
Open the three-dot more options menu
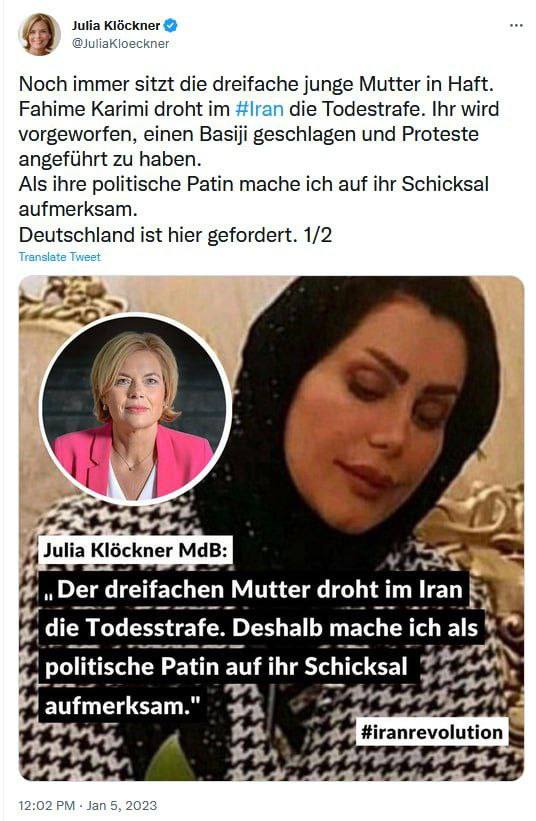click(x=516, y=25)
